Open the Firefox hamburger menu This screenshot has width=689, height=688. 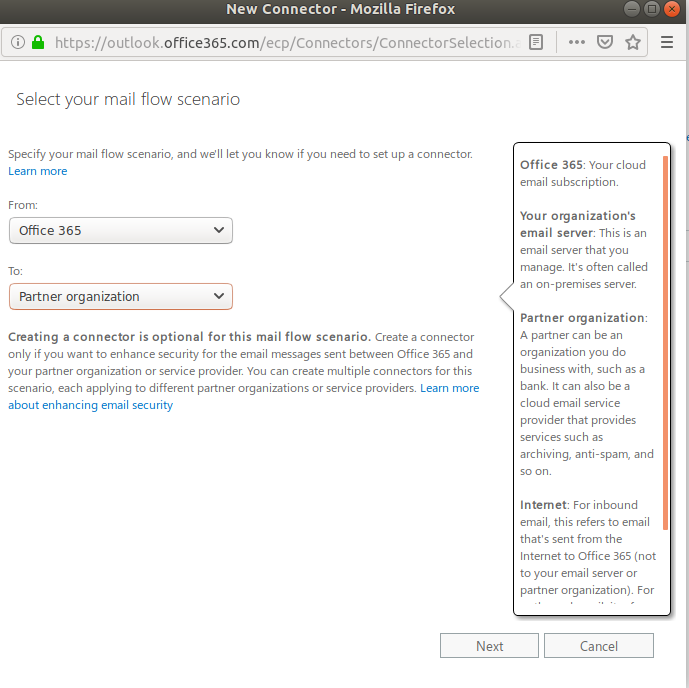(667, 42)
